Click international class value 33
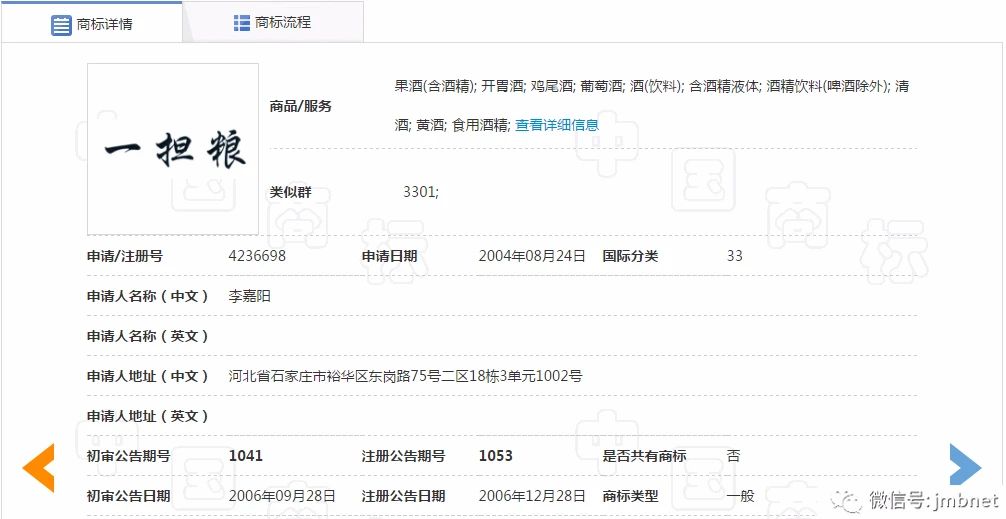This screenshot has width=1006, height=519. (735, 256)
